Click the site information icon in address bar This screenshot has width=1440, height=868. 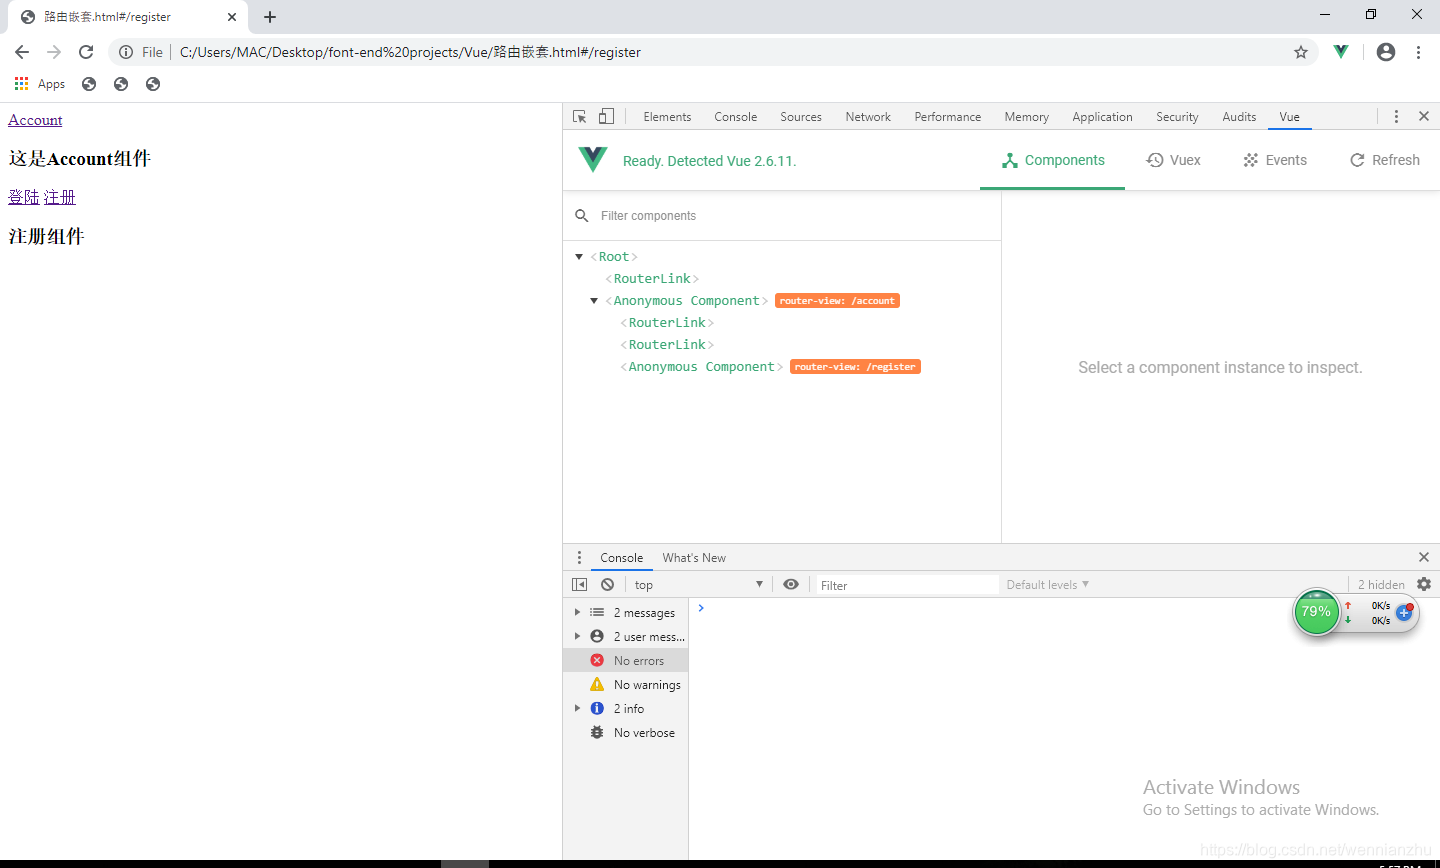click(x=126, y=52)
